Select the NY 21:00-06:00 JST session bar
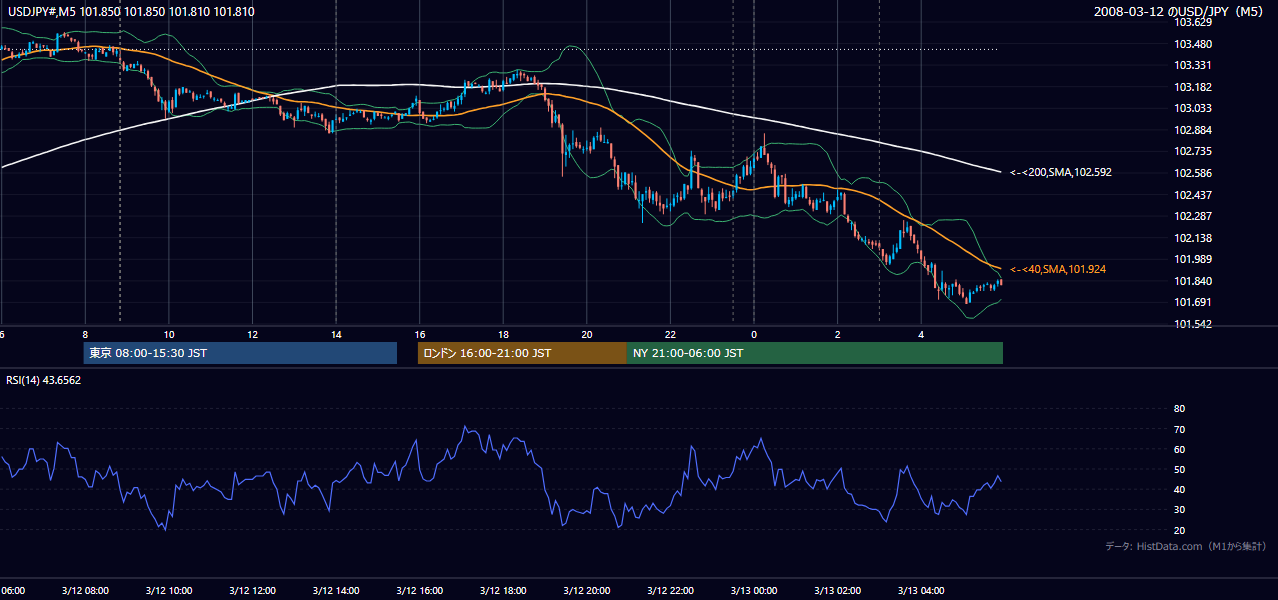The width and height of the screenshot is (1278, 600). click(815, 353)
